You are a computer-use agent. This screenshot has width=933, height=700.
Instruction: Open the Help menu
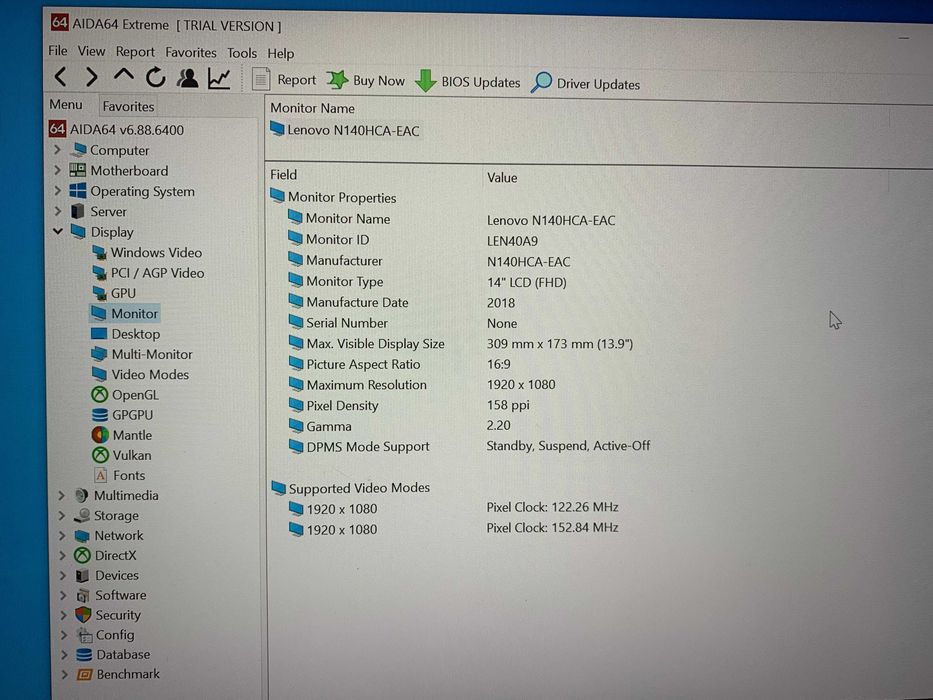coord(280,54)
